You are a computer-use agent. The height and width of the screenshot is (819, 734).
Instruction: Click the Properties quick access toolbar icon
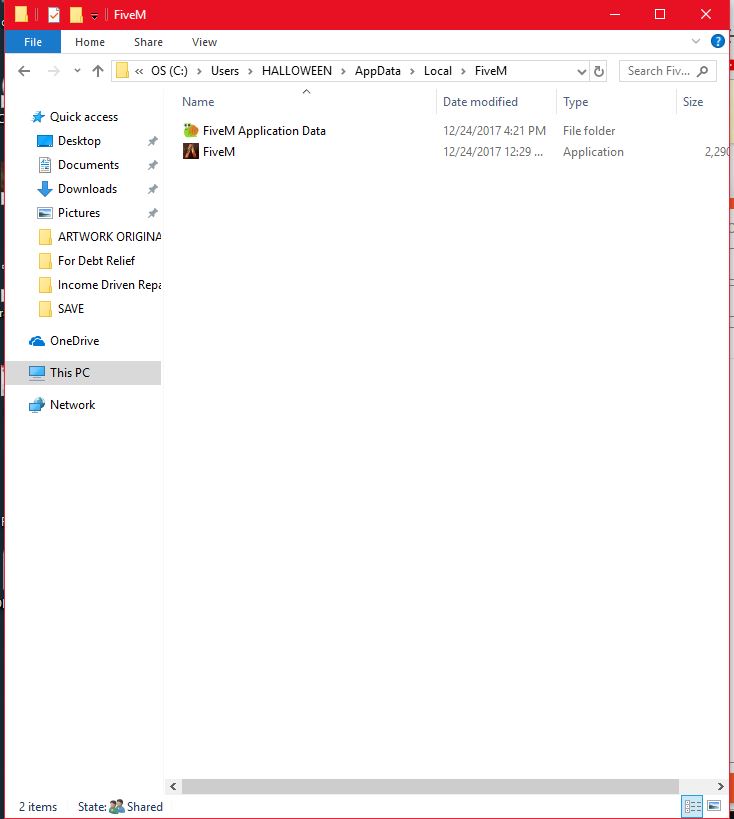pos(54,15)
